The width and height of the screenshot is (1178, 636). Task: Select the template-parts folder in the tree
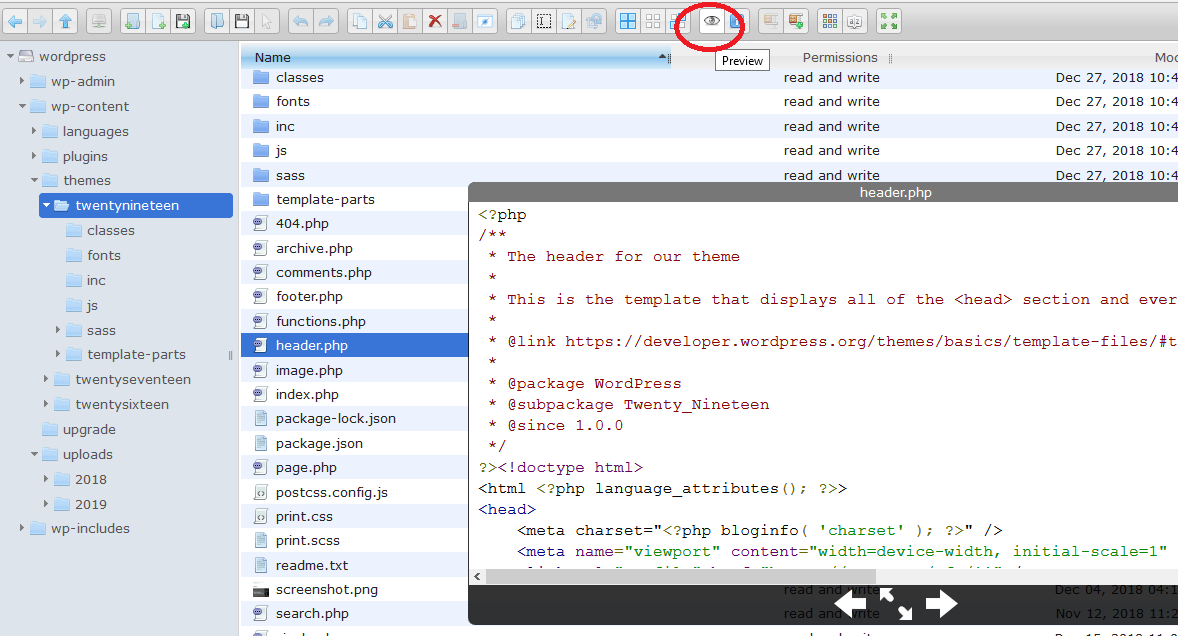[136, 354]
